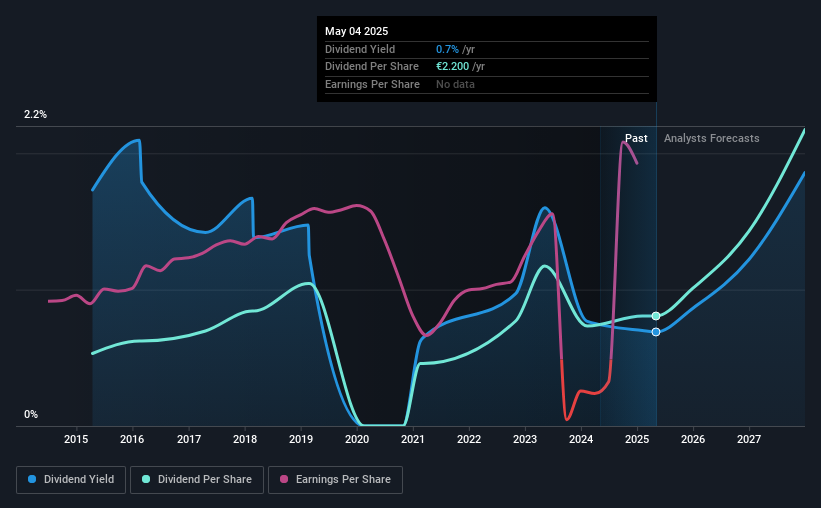Click the tooltip 'Earnings Per Share' row label

tap(372, 84)
